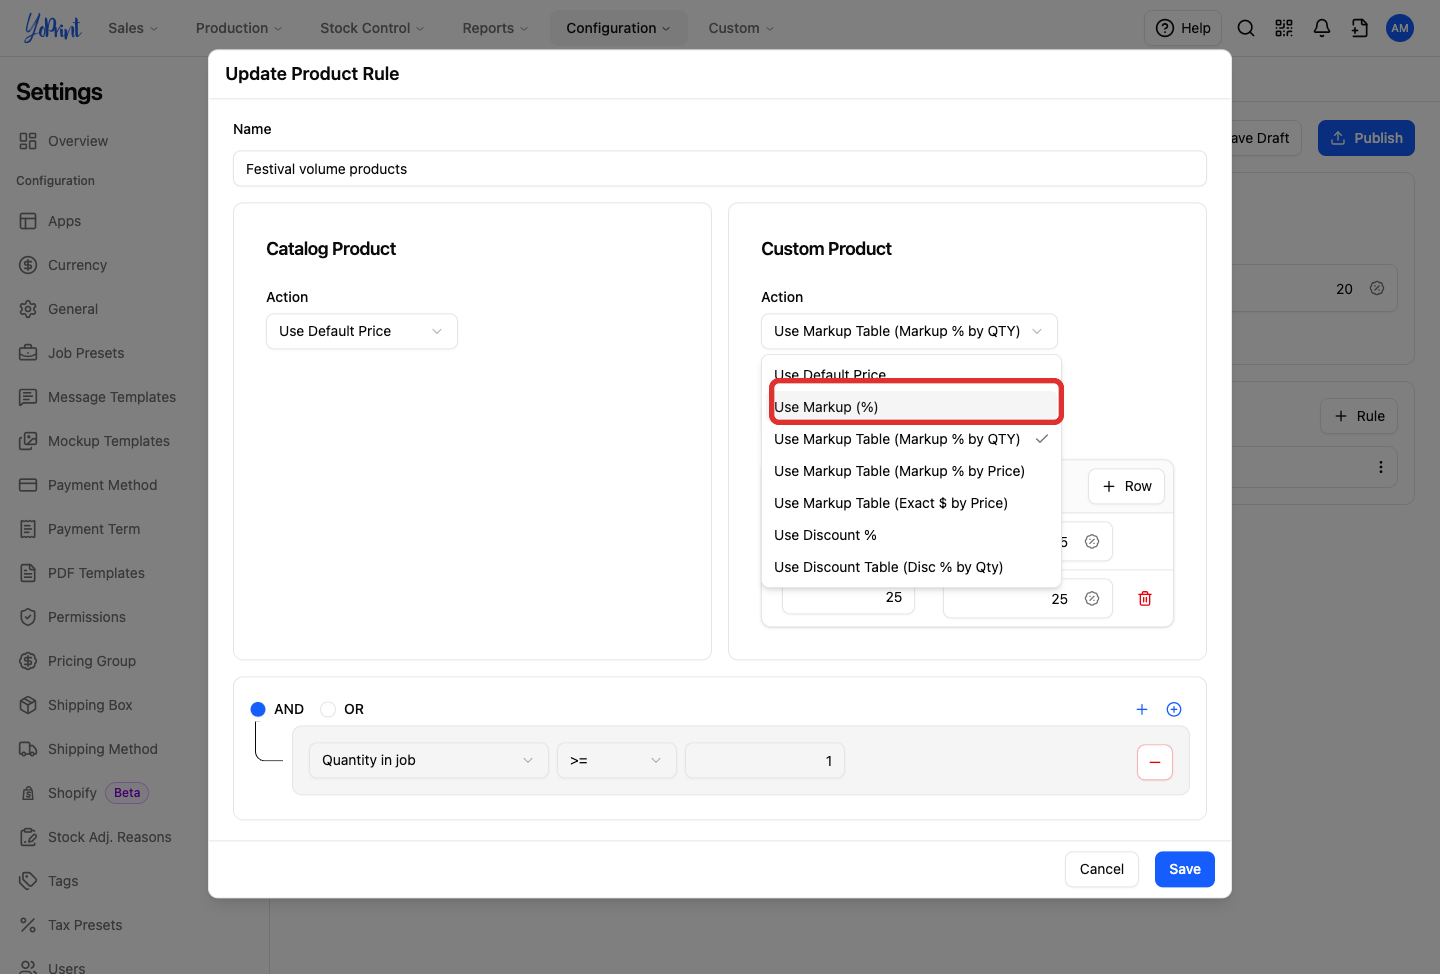Expand the Configuration menu
The image size is (1440, 974).
[x=618, y=28]
